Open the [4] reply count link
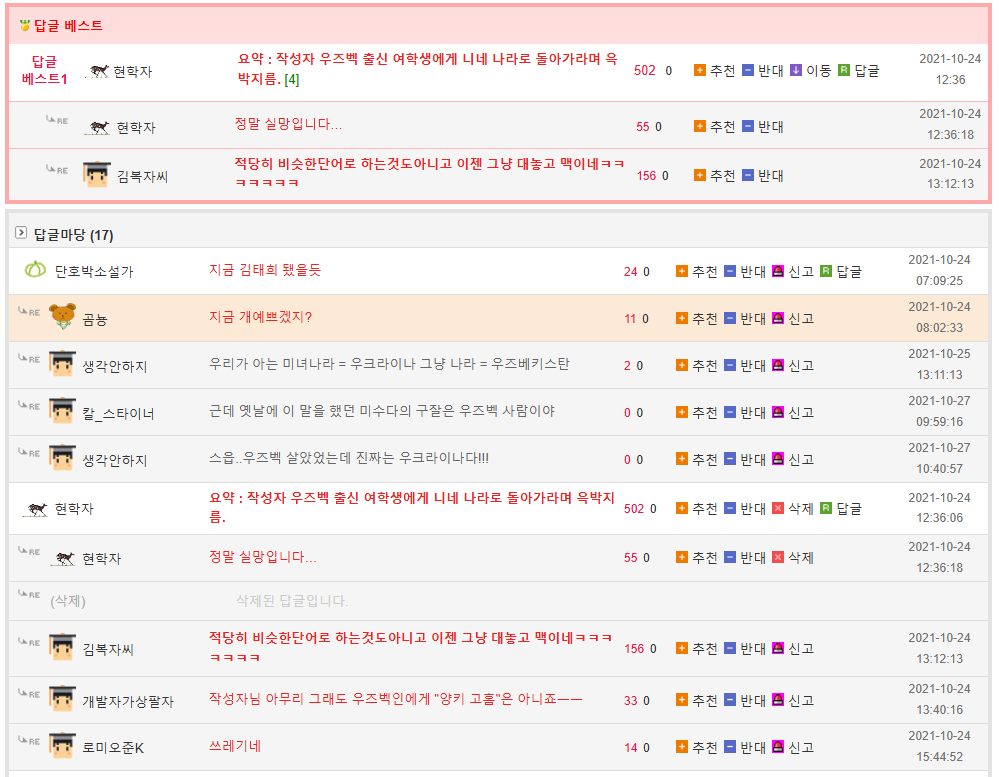This screenshot has width=999, height=777. point(292,79)
